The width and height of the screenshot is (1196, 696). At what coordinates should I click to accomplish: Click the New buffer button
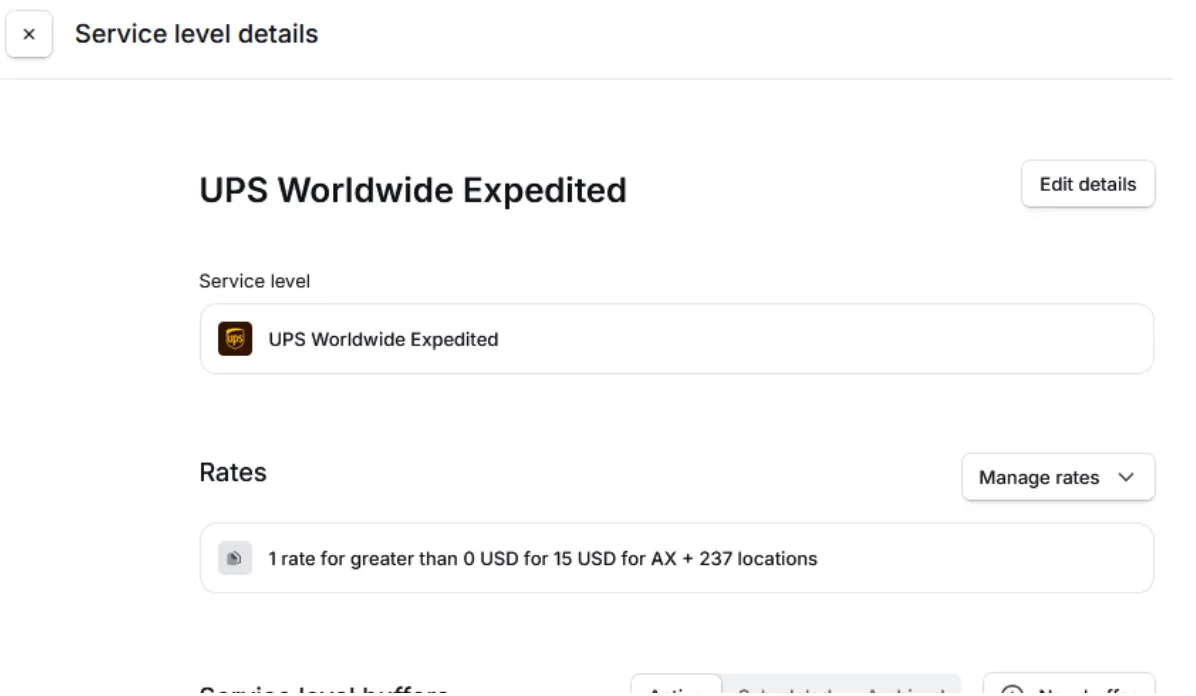1068,690
